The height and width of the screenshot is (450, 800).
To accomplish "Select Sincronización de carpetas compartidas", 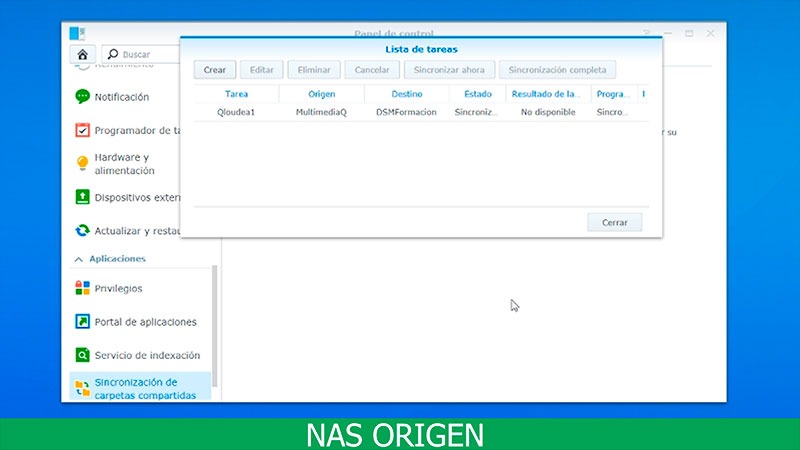I will [x=140, y=387].
